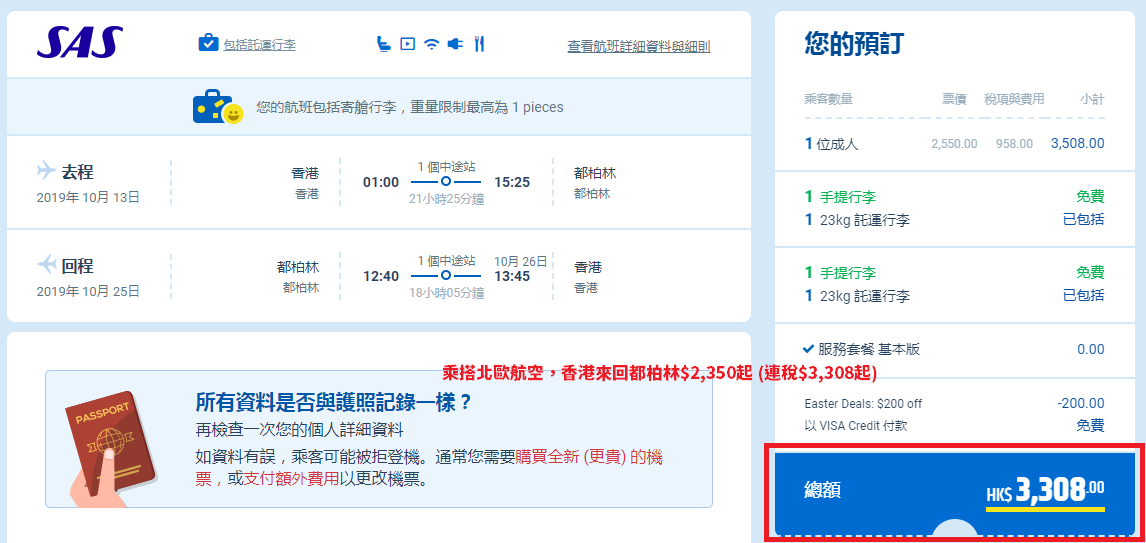Click taxes value 958.00
The height and width of the screenshot is (543, 1146).
click(1014, 144)
